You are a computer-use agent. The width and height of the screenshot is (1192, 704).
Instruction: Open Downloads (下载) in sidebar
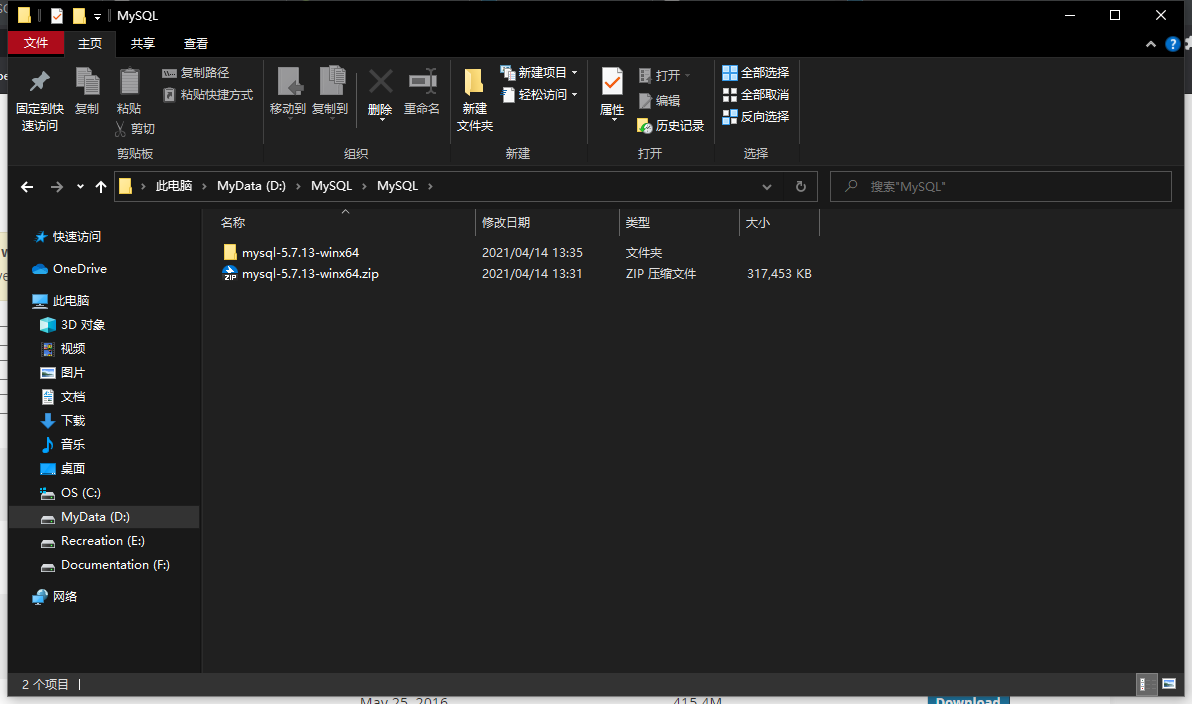coord(72,420)
